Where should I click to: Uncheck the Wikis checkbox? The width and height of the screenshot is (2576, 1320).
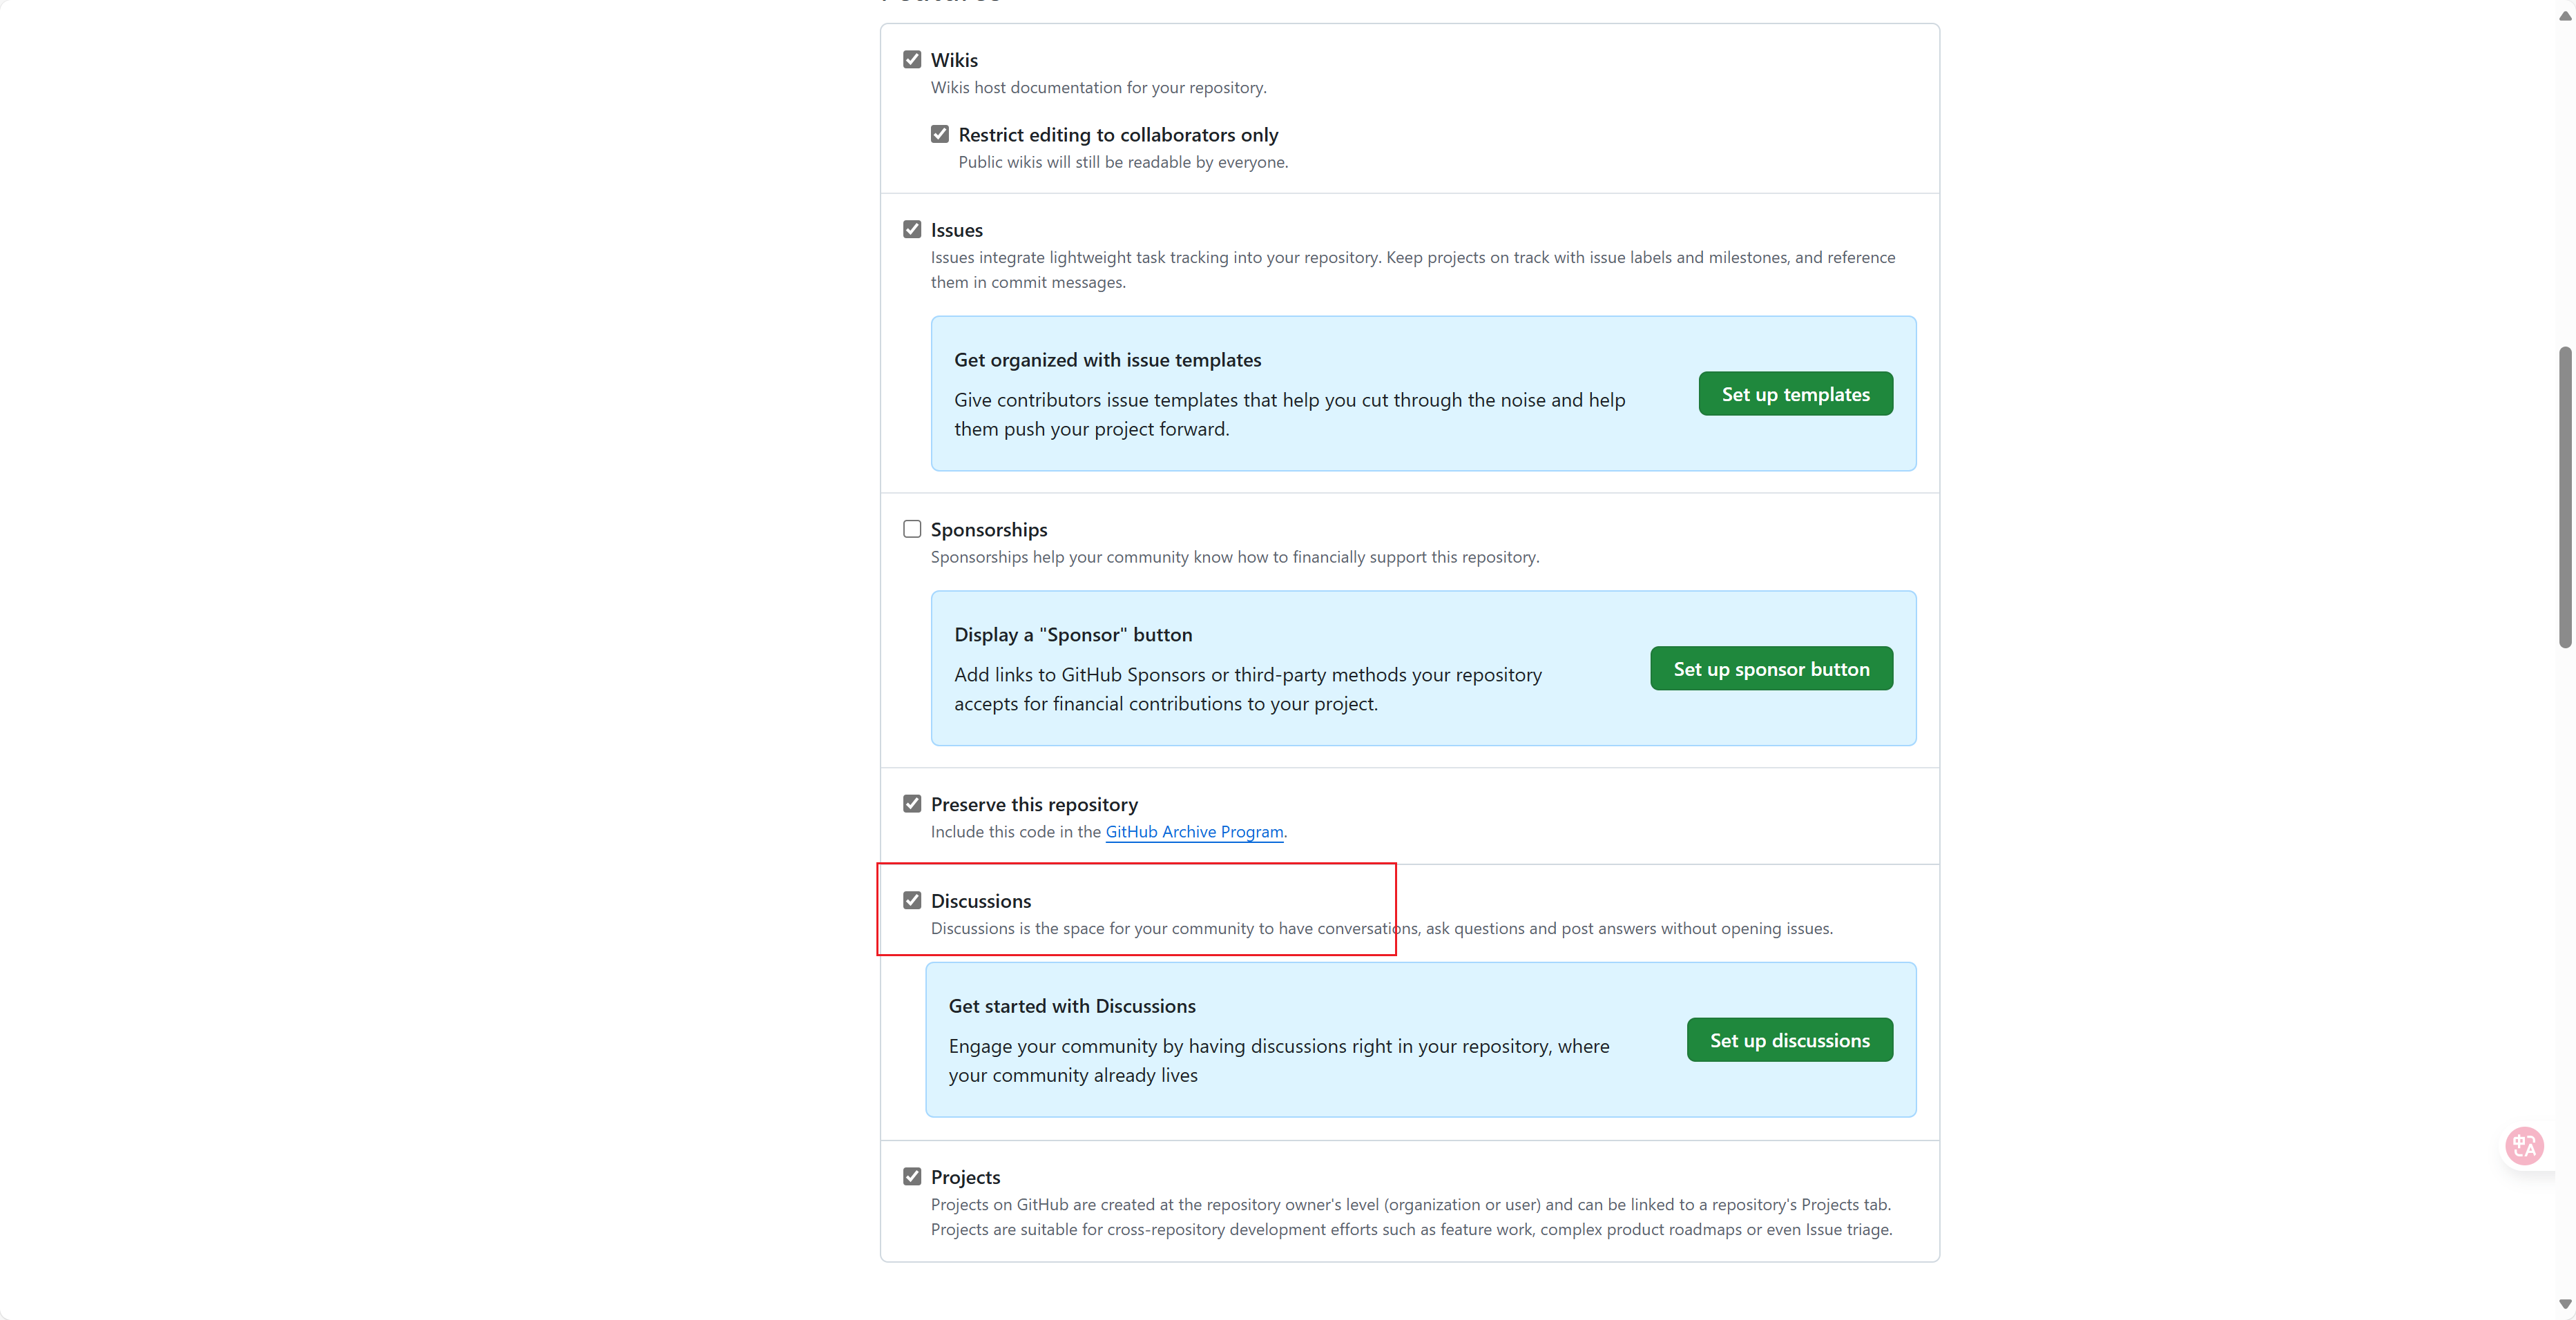[912, 60]
